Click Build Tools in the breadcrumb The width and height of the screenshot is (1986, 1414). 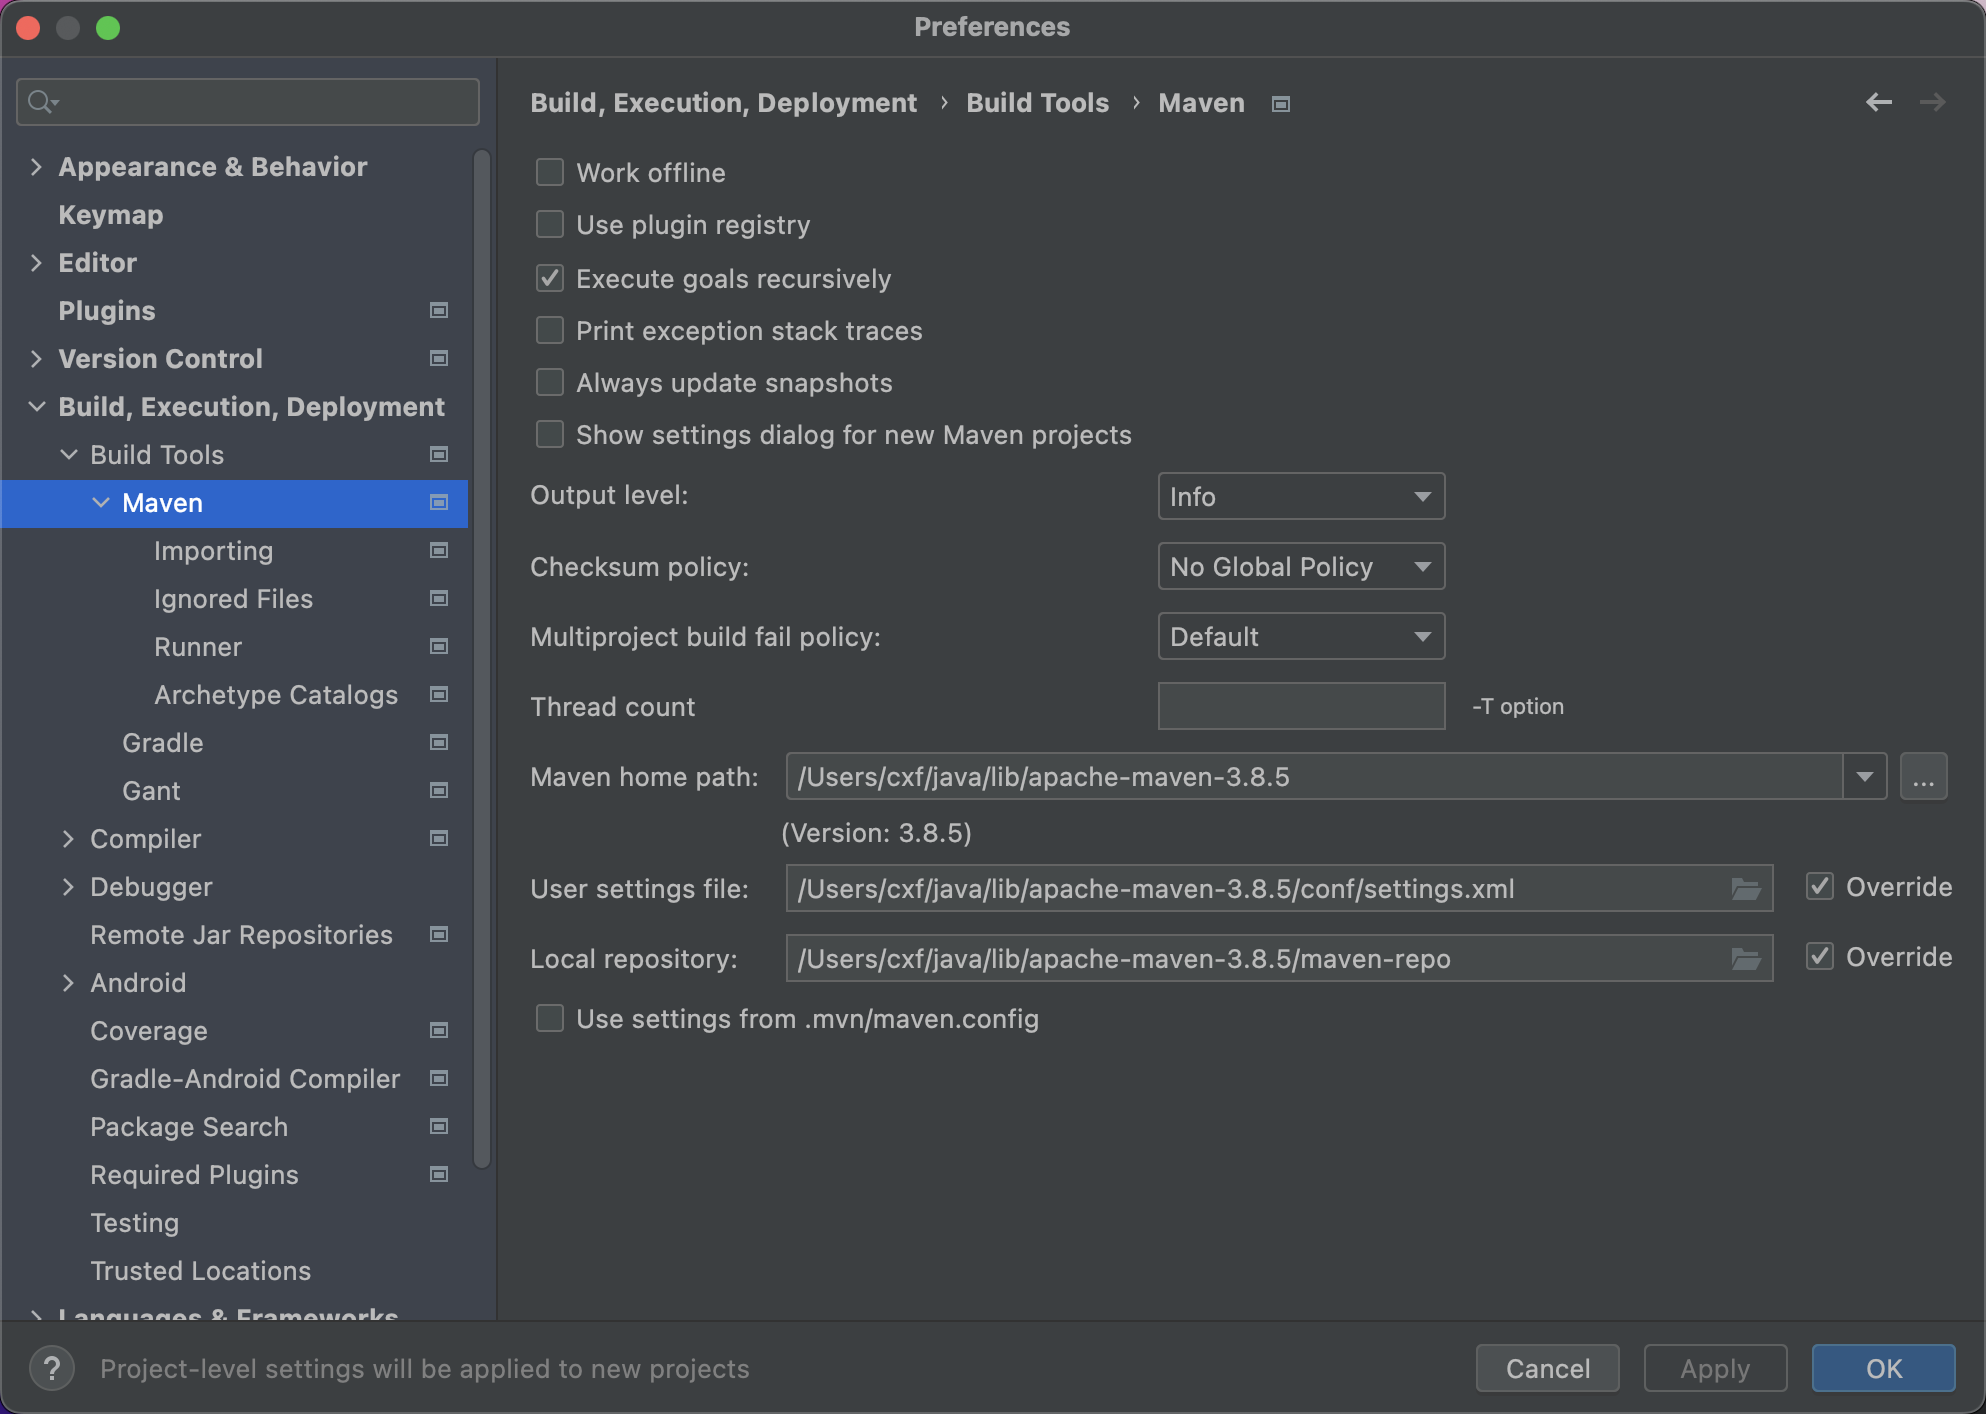[x=1037, y=103]
